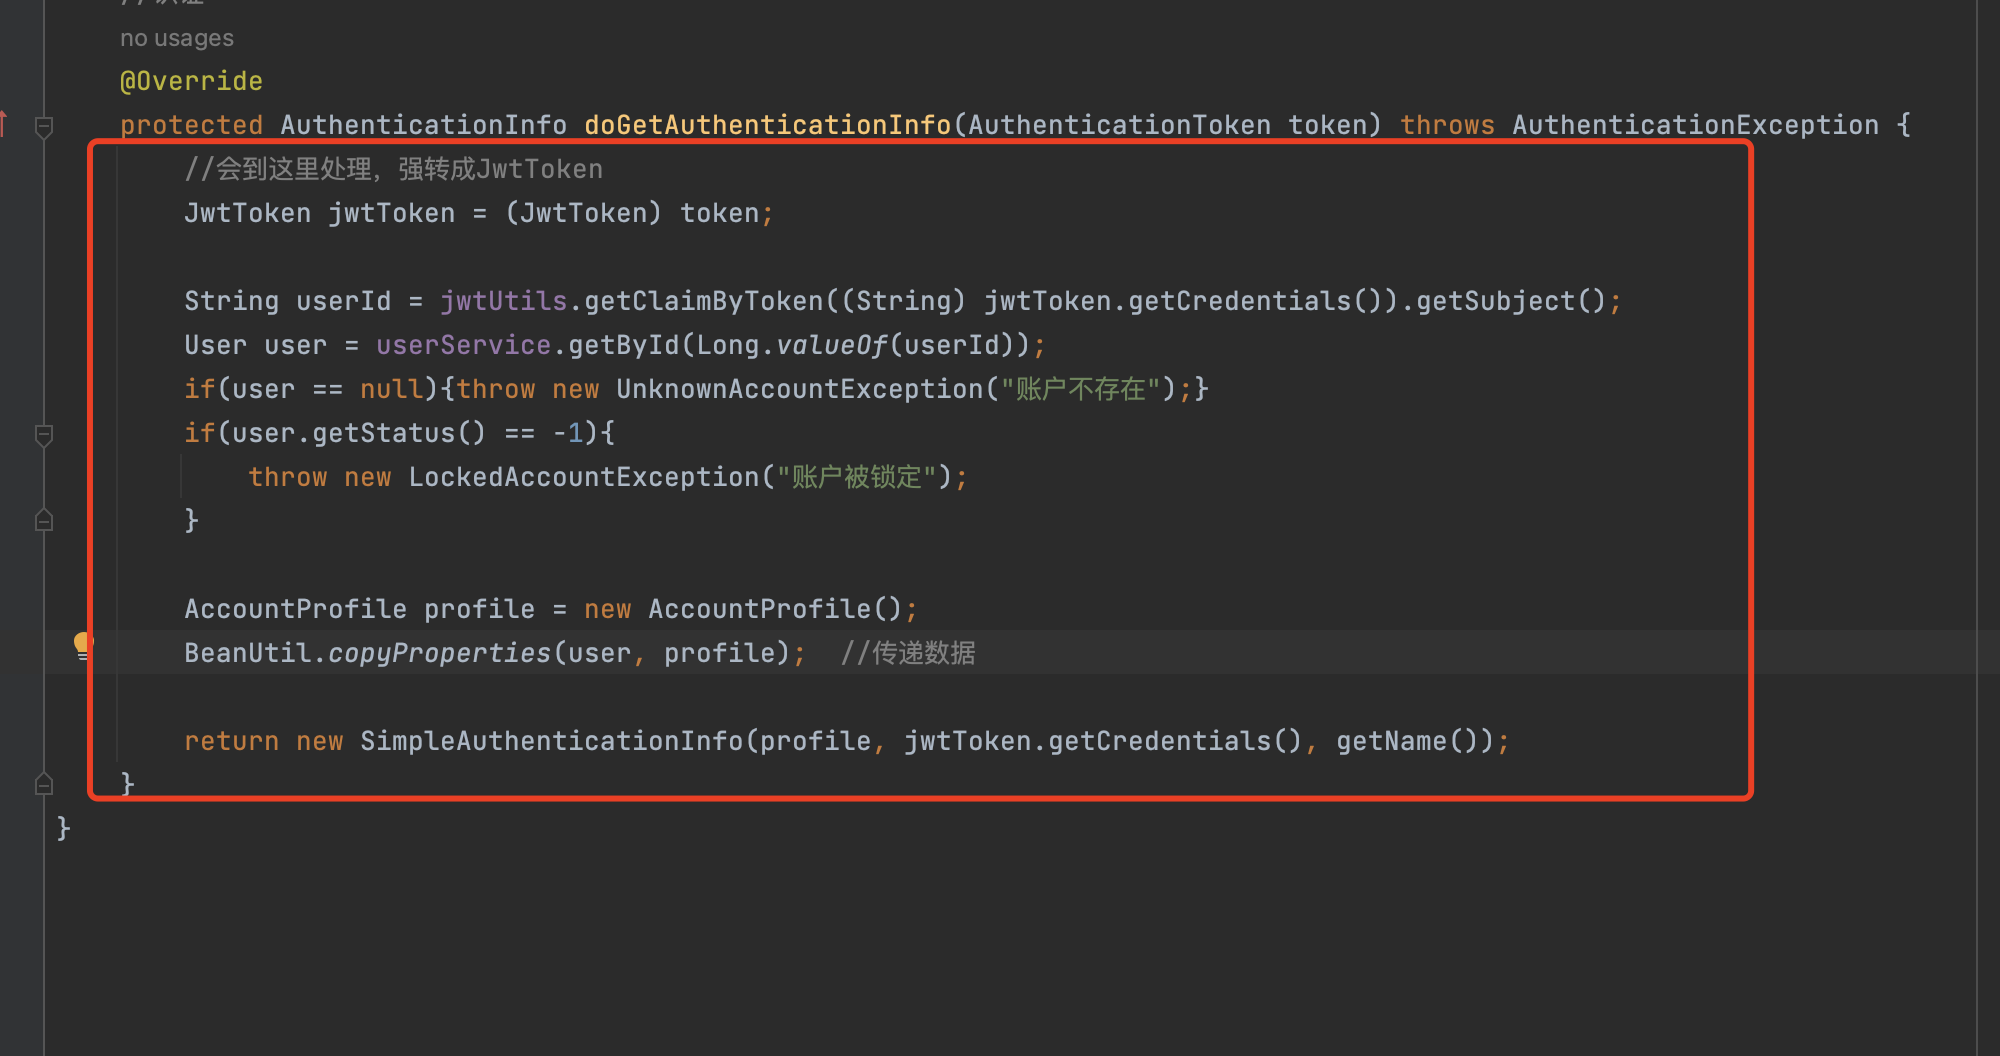Click fold end marker at method closing brace
Screen dimensions: 2000x1056
(x=44, y=783)
